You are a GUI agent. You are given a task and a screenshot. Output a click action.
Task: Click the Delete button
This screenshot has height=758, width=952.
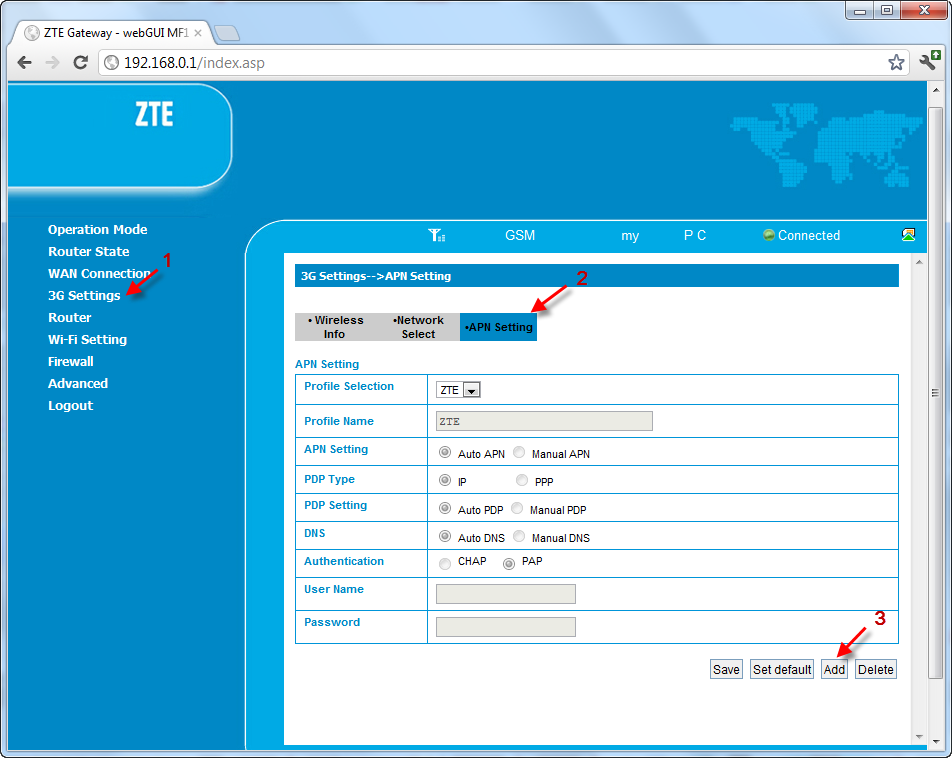pyautogui.click(x=876, y=669)
